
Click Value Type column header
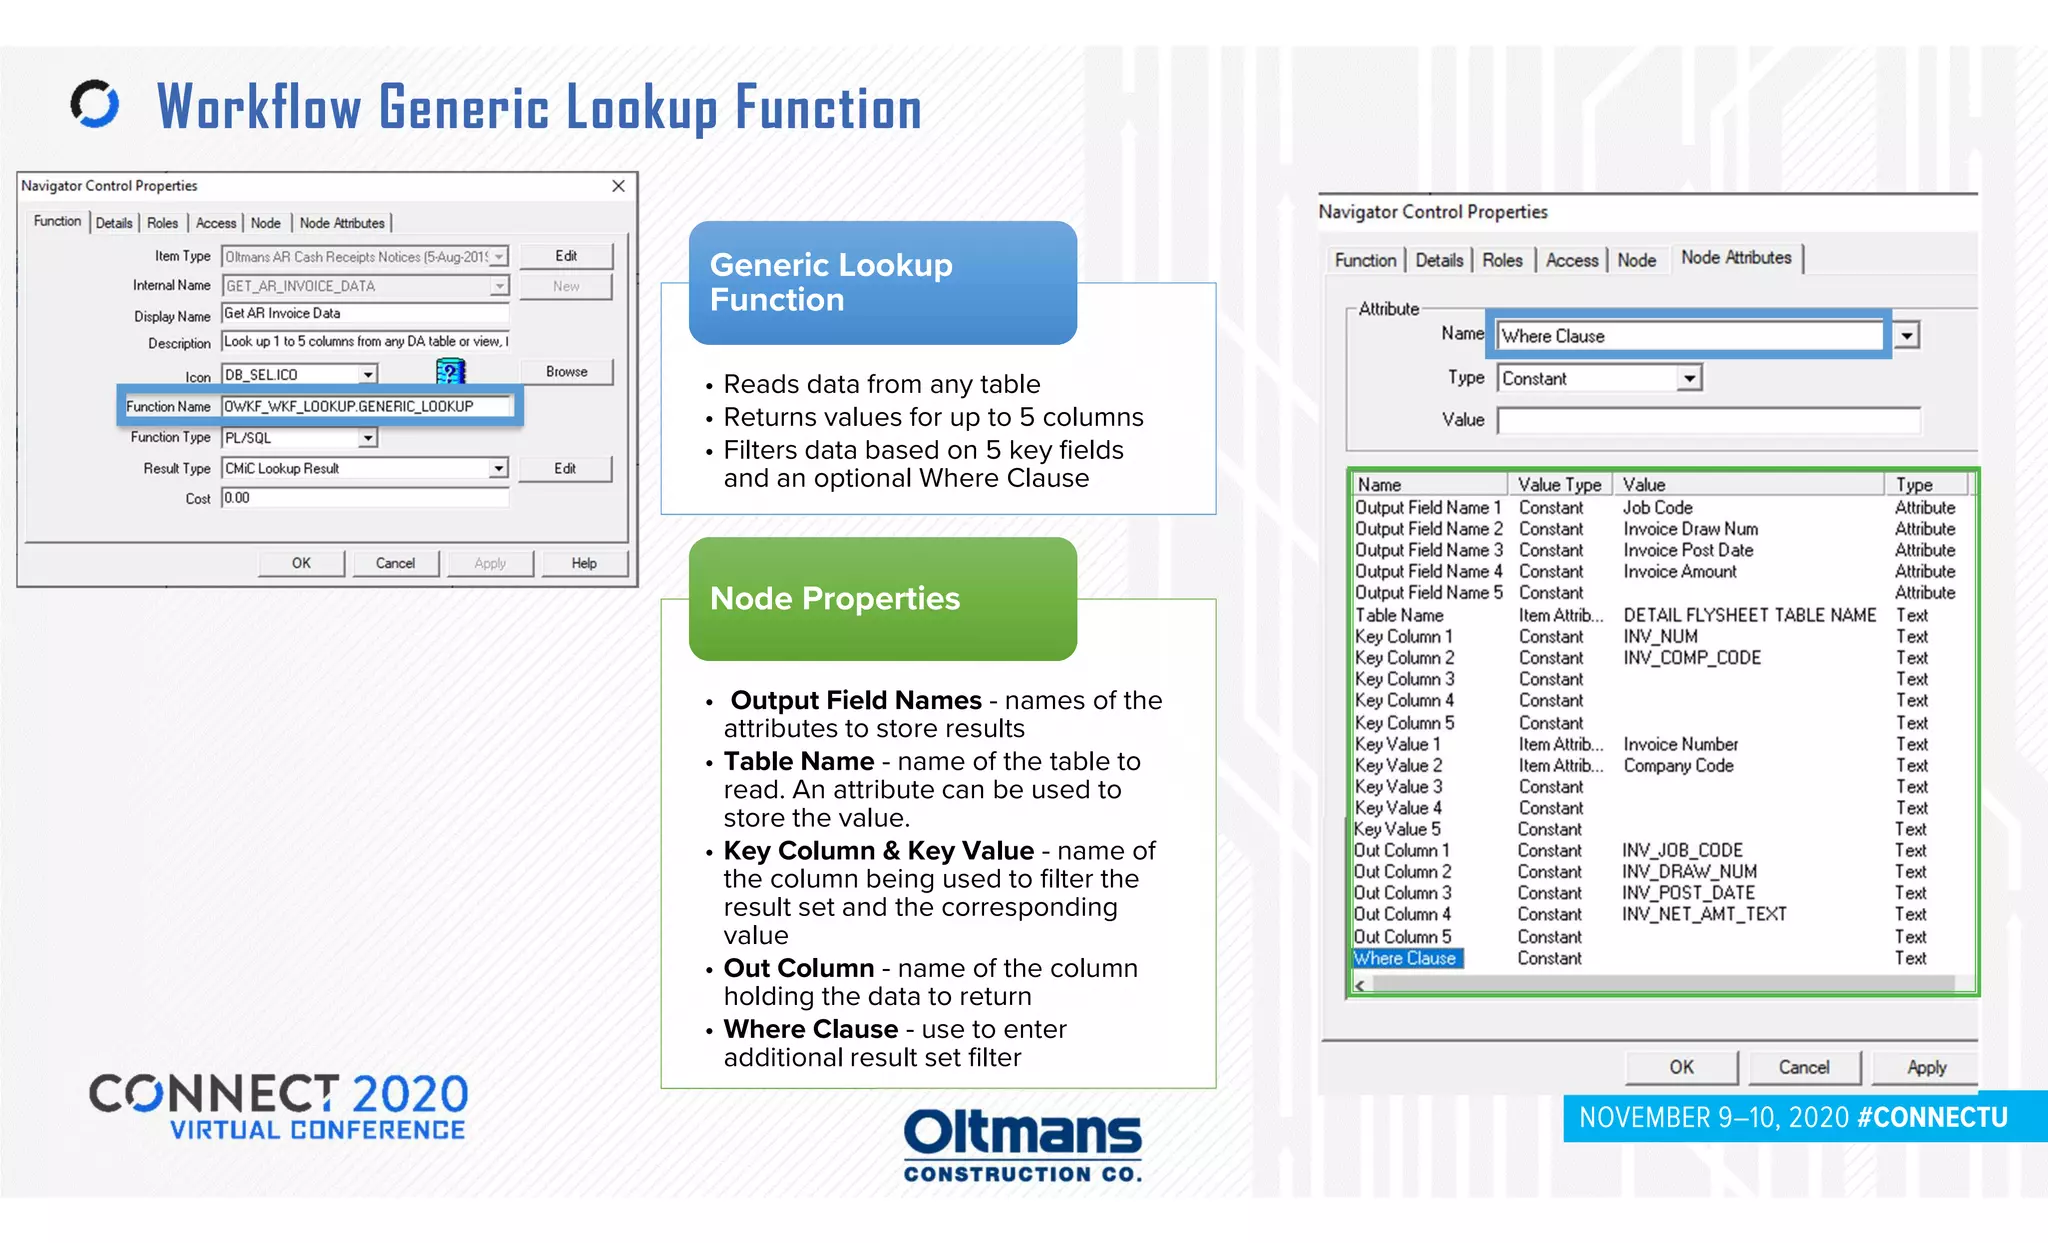(1560, 484)
